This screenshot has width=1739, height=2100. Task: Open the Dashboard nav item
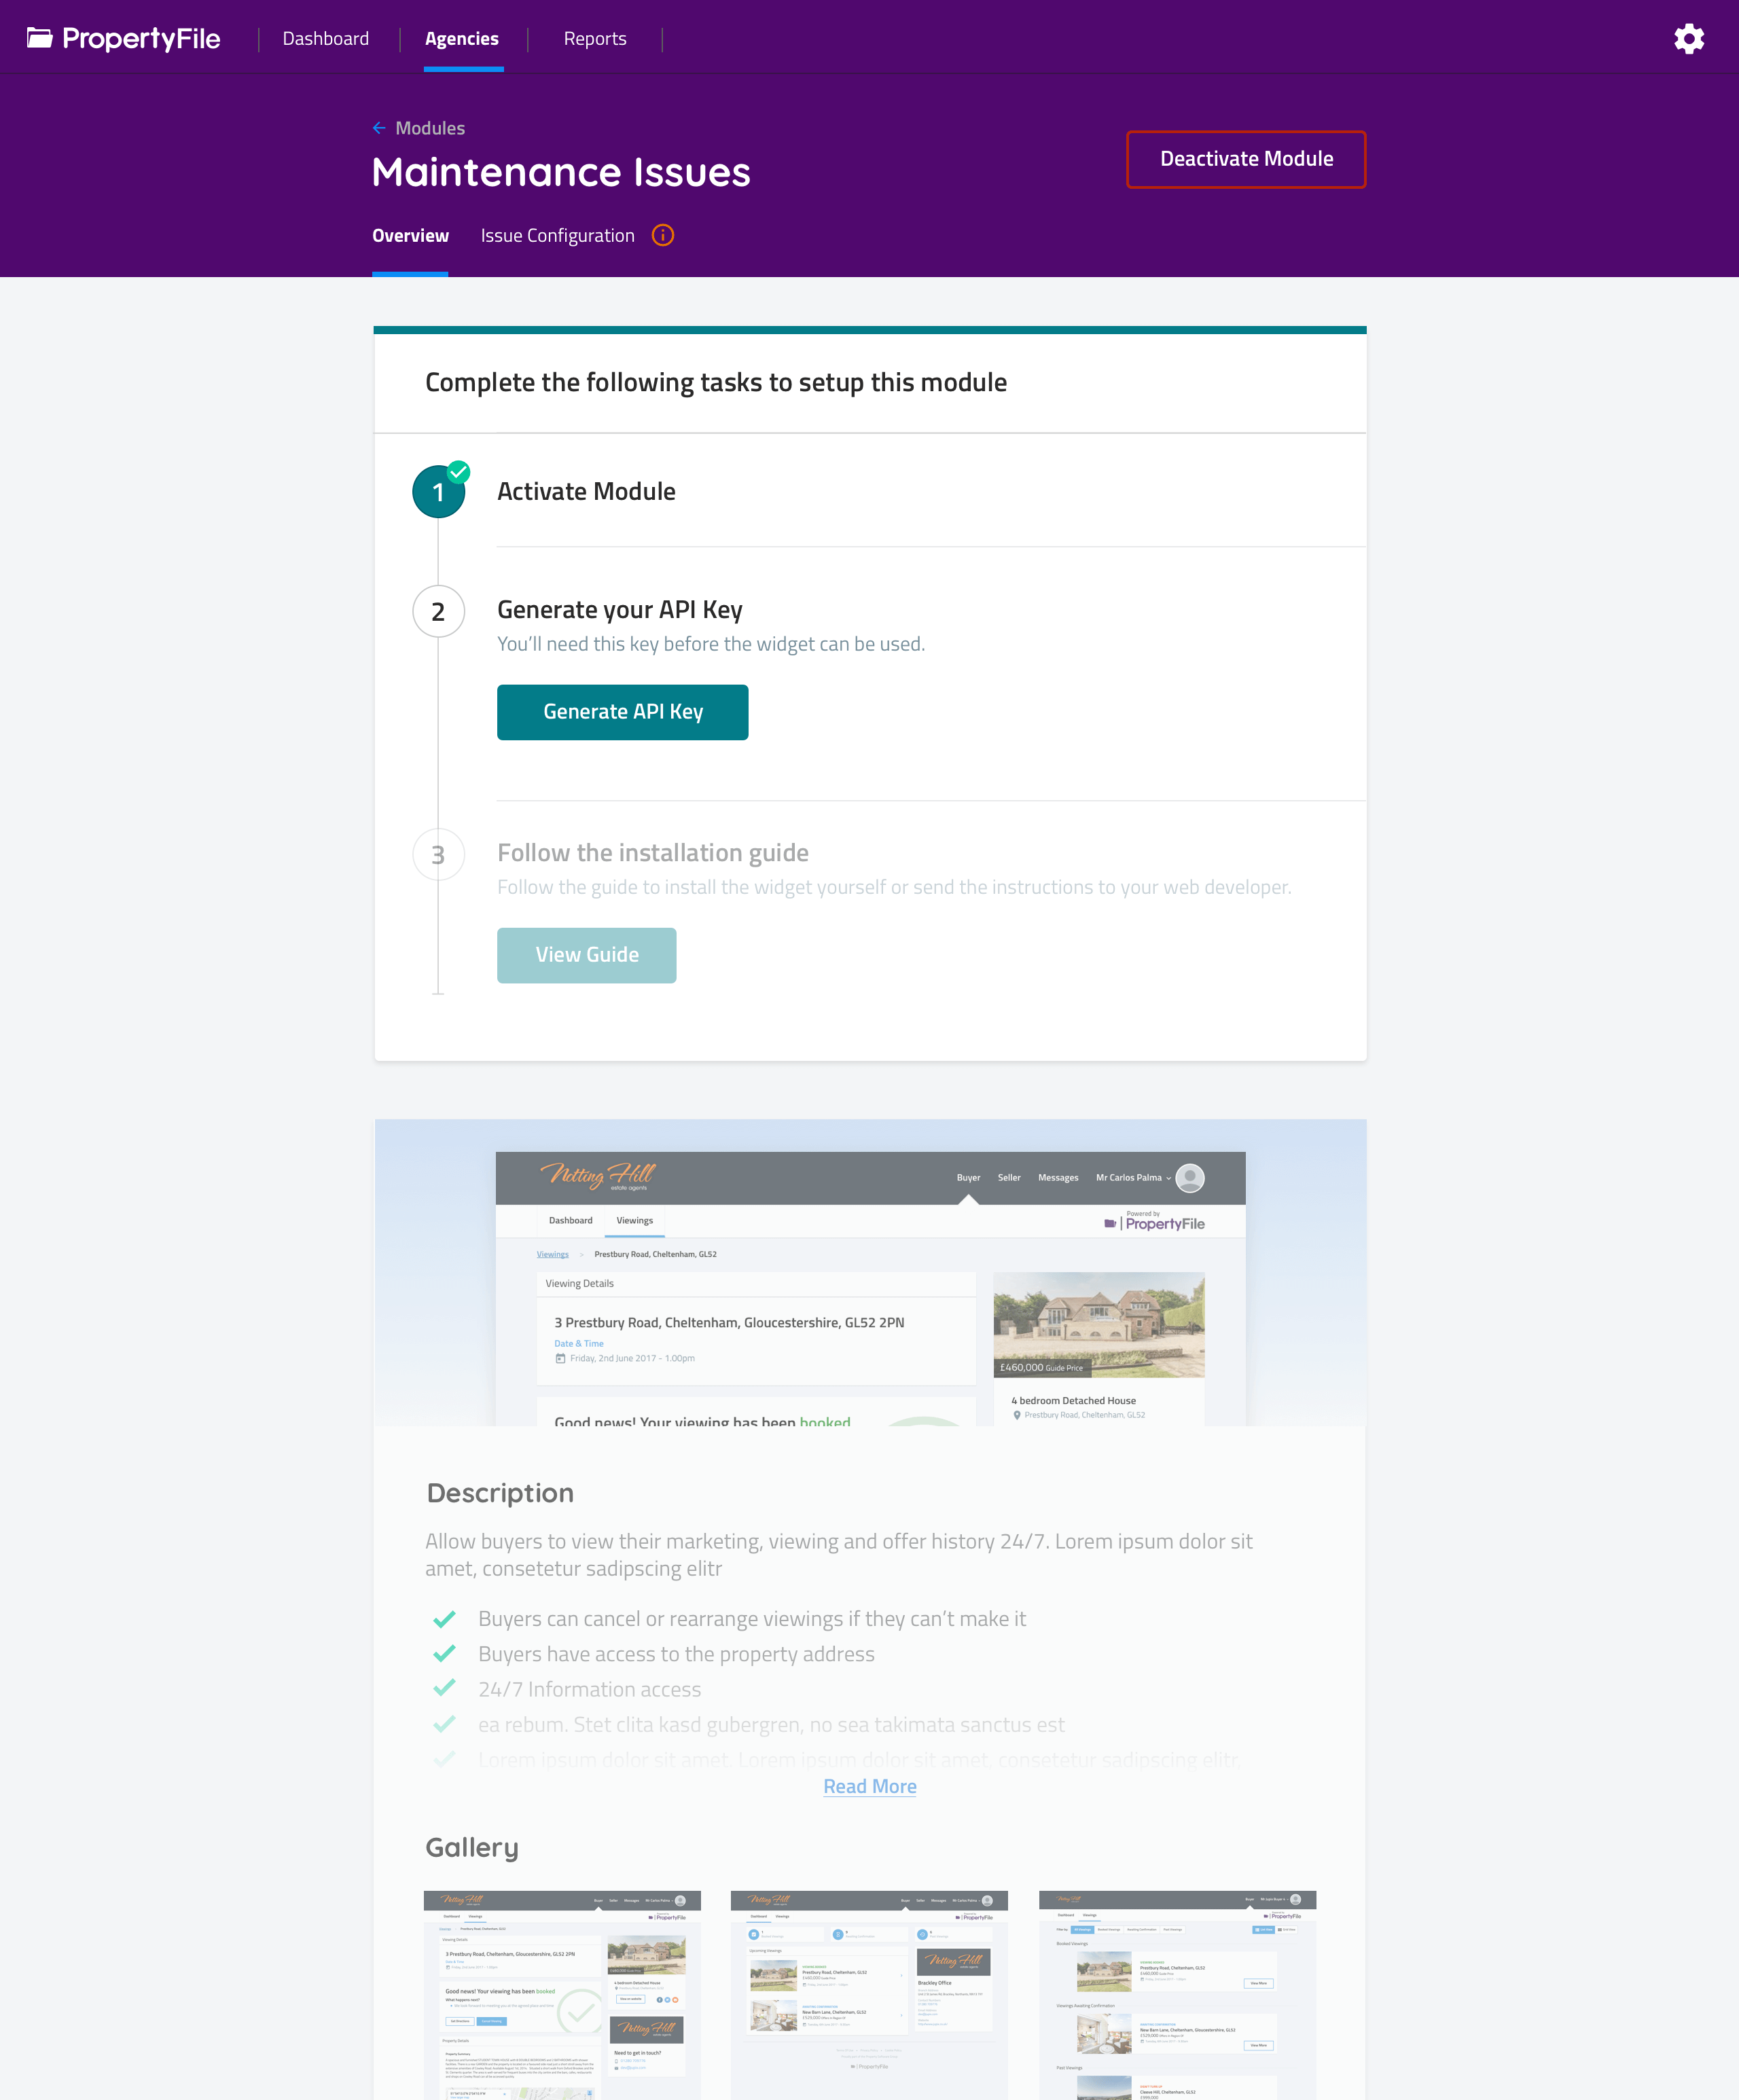coord(326,39)
